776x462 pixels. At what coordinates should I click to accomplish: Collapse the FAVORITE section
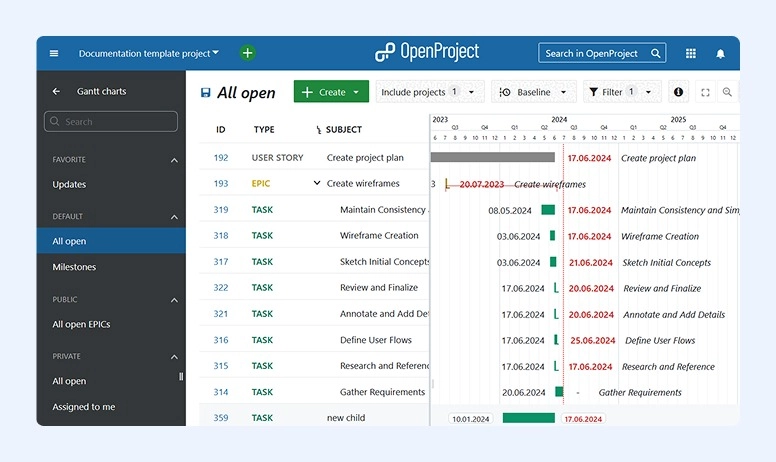(174, 160)
